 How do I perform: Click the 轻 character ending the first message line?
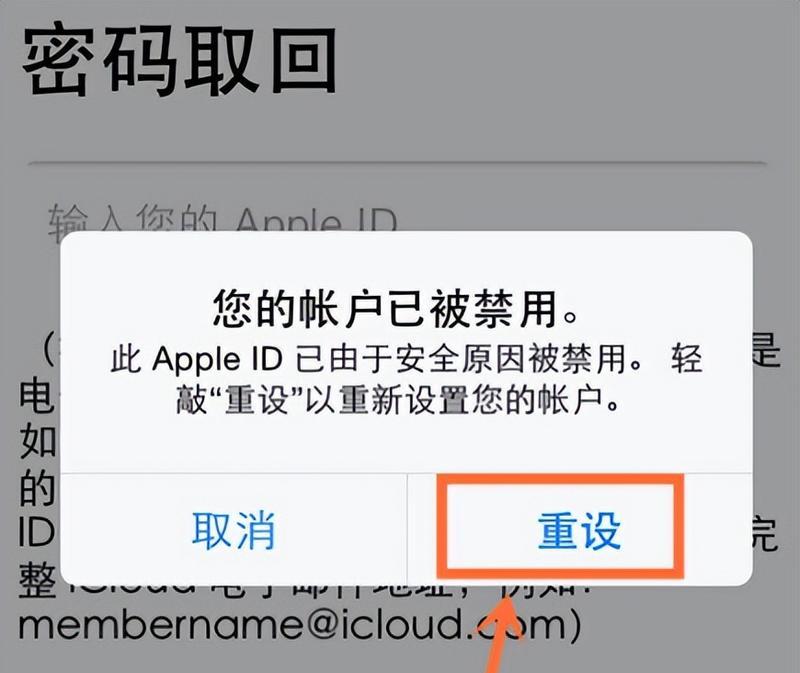point(687,359)
